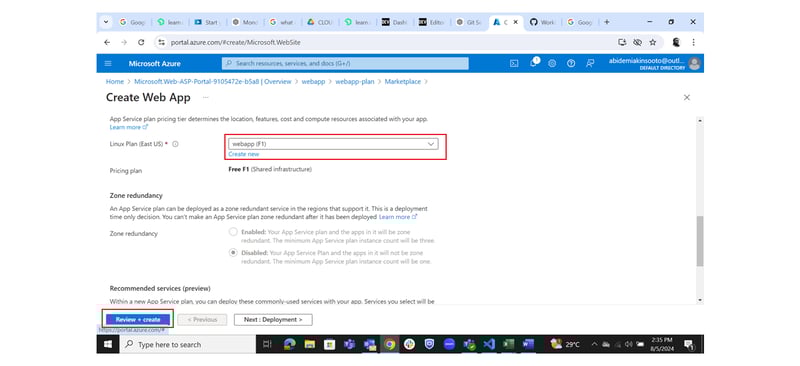Select the Enabled zone redundancy option
Screen dimensions: 800x366
pyautogui.click(x=233, y=232)
